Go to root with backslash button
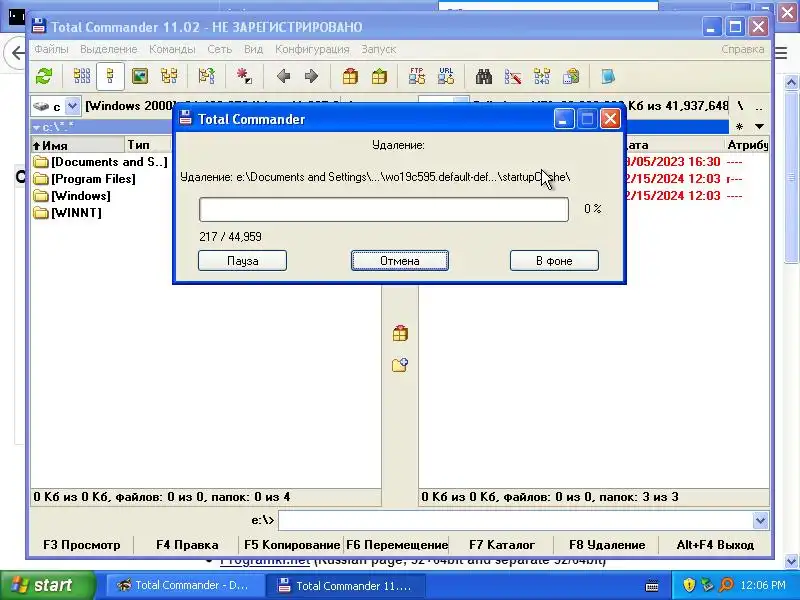This screenshot has height=600, width=800. click(x=740, y=106)
